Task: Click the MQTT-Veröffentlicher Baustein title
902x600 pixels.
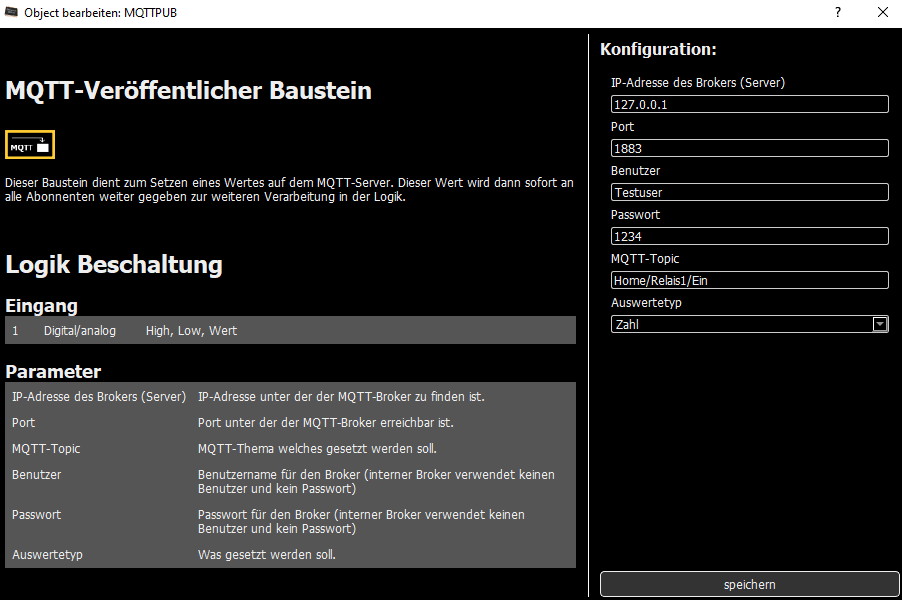Action: pyautogui.click(x=188, y=91)
